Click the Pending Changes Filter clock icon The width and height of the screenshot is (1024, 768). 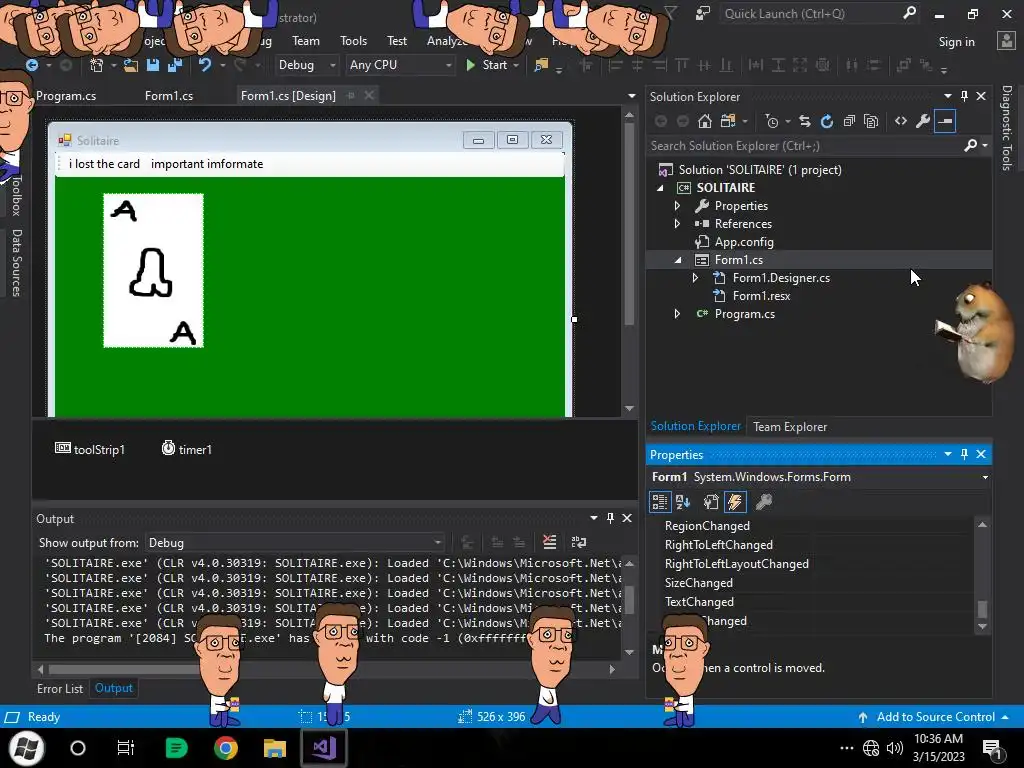tap(772, 121)
